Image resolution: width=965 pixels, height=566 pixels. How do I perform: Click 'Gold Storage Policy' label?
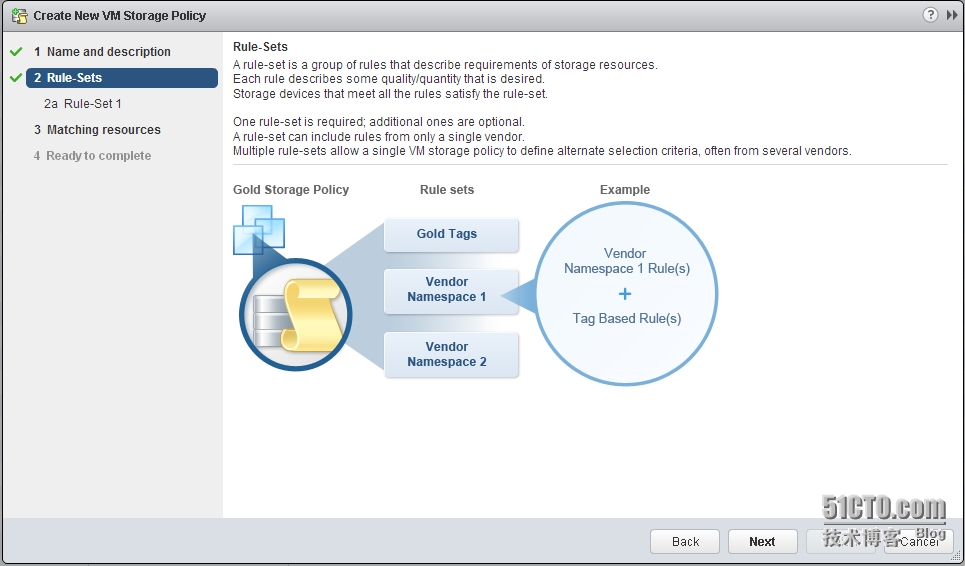click(x=290, y=189)
